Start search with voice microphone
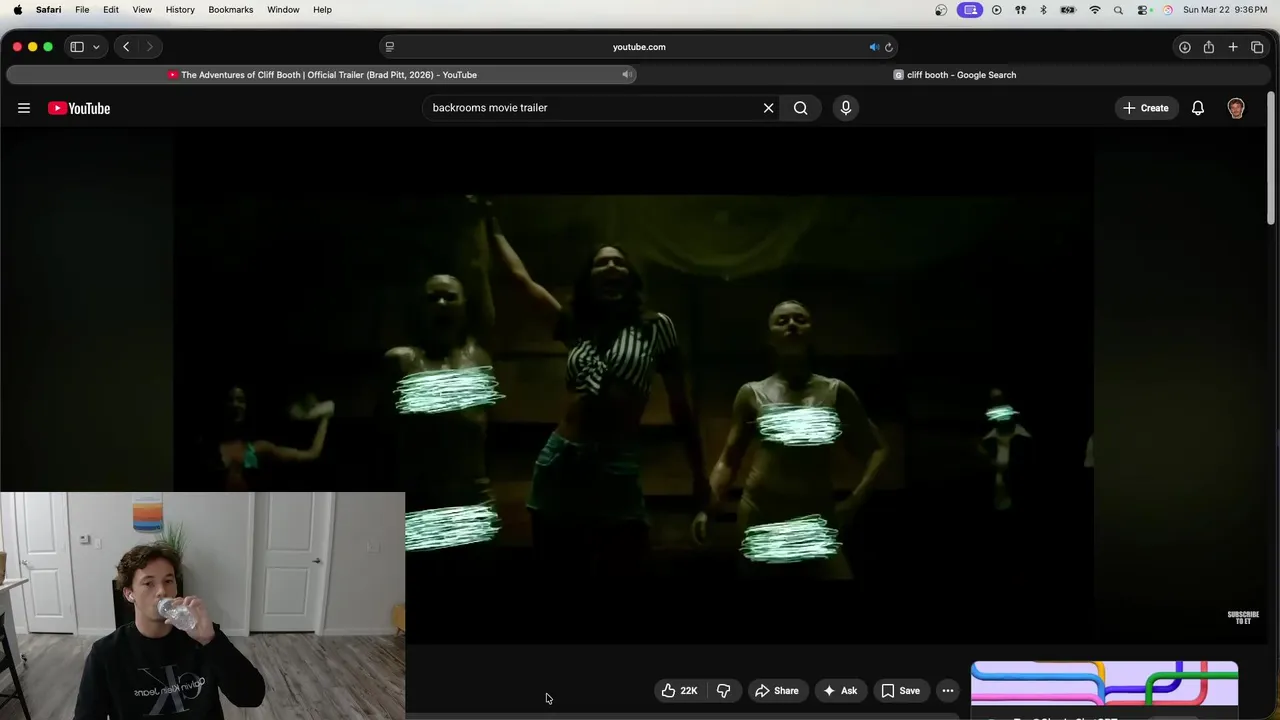Image resolution: width=1280 pixels, height=720 pixels. (x=846, y=108)
